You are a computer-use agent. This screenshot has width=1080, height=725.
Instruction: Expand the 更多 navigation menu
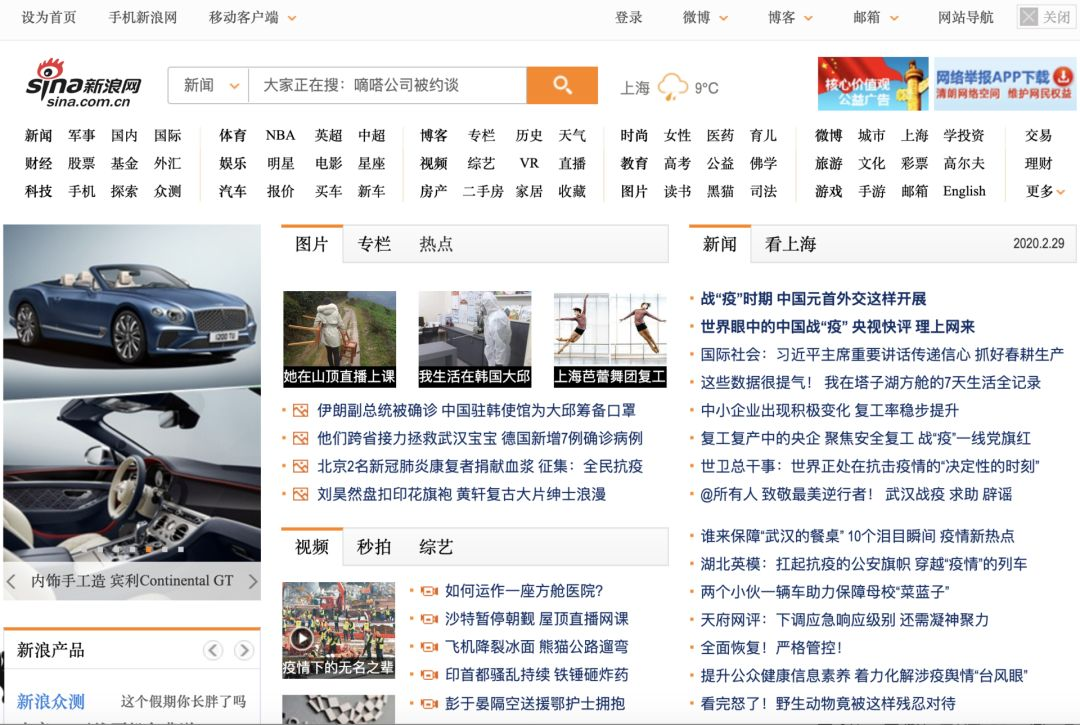point(1045,191)
